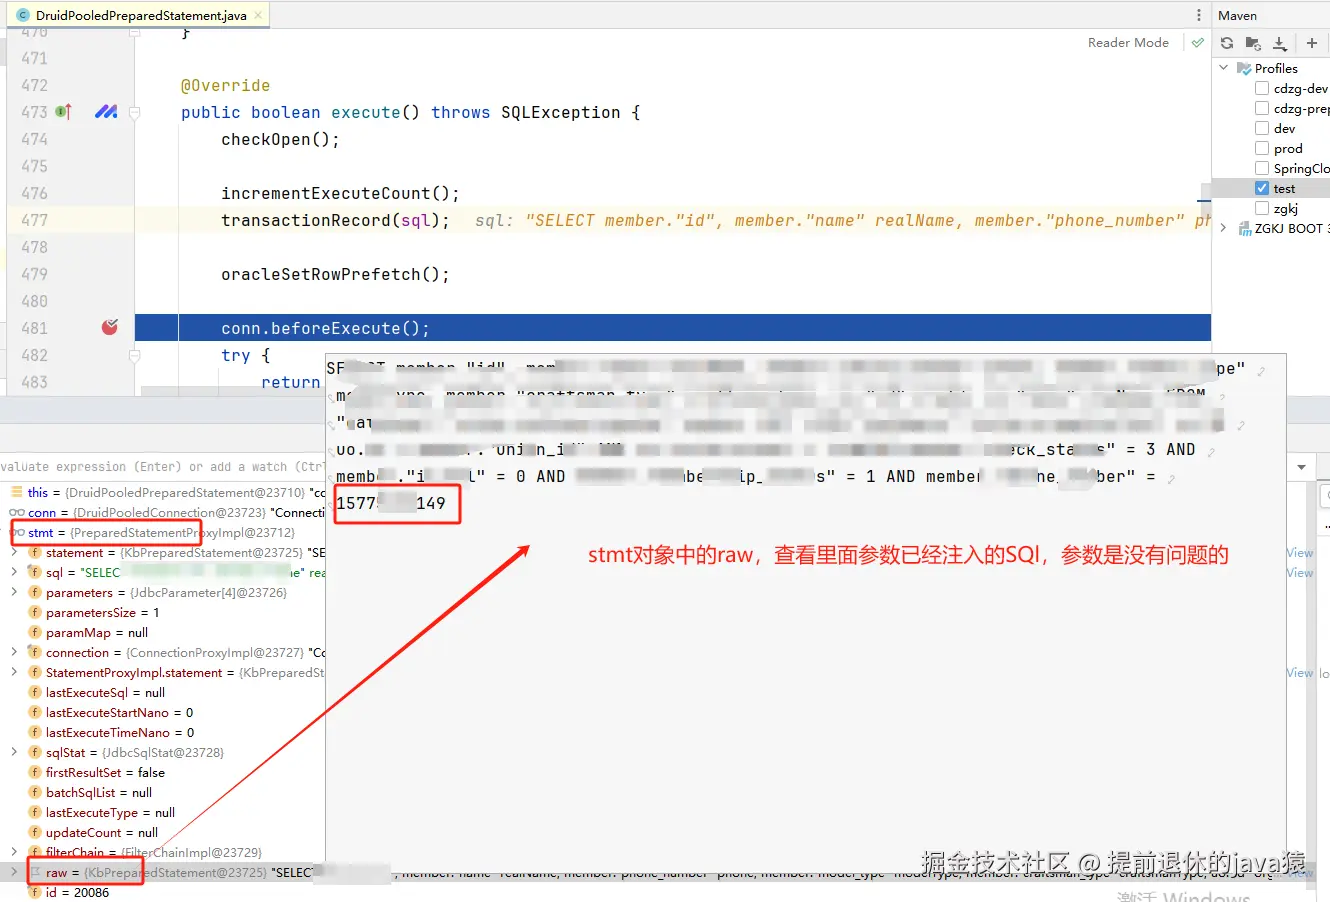Select the 'this' DruidPooledPreparedStatement variable row
1330x902 pixels.
pos(163,492)
